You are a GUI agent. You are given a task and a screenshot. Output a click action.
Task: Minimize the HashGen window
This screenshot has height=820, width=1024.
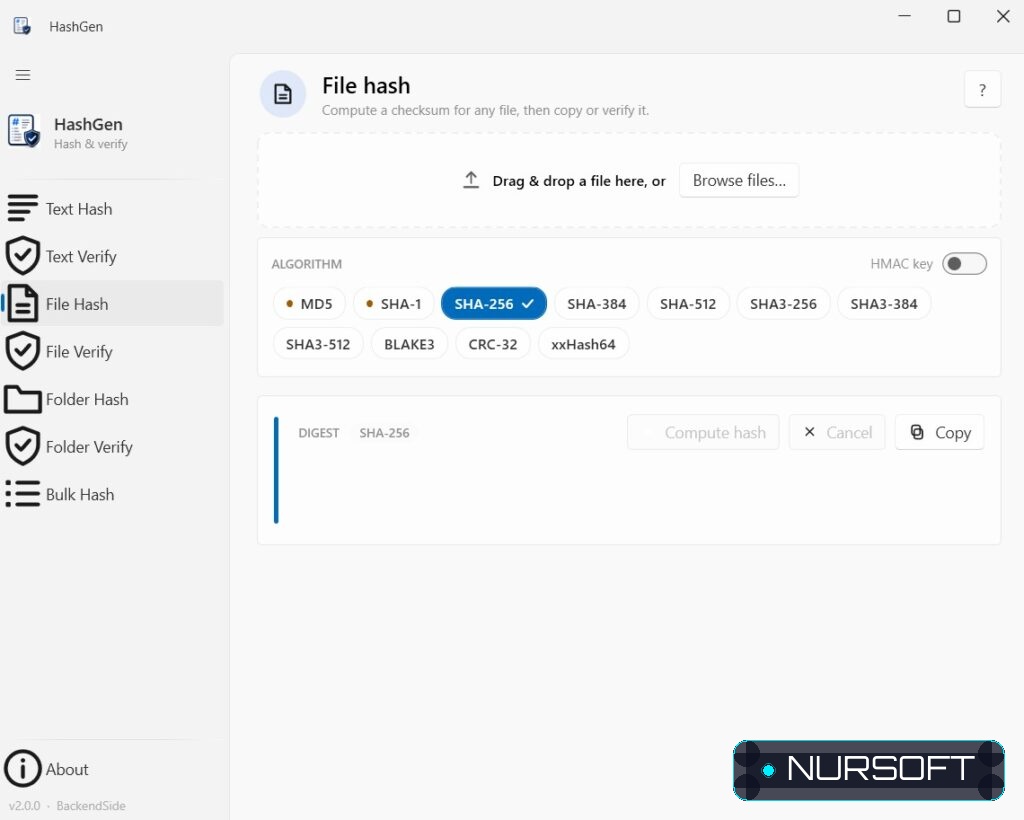[x=904, y=16]
